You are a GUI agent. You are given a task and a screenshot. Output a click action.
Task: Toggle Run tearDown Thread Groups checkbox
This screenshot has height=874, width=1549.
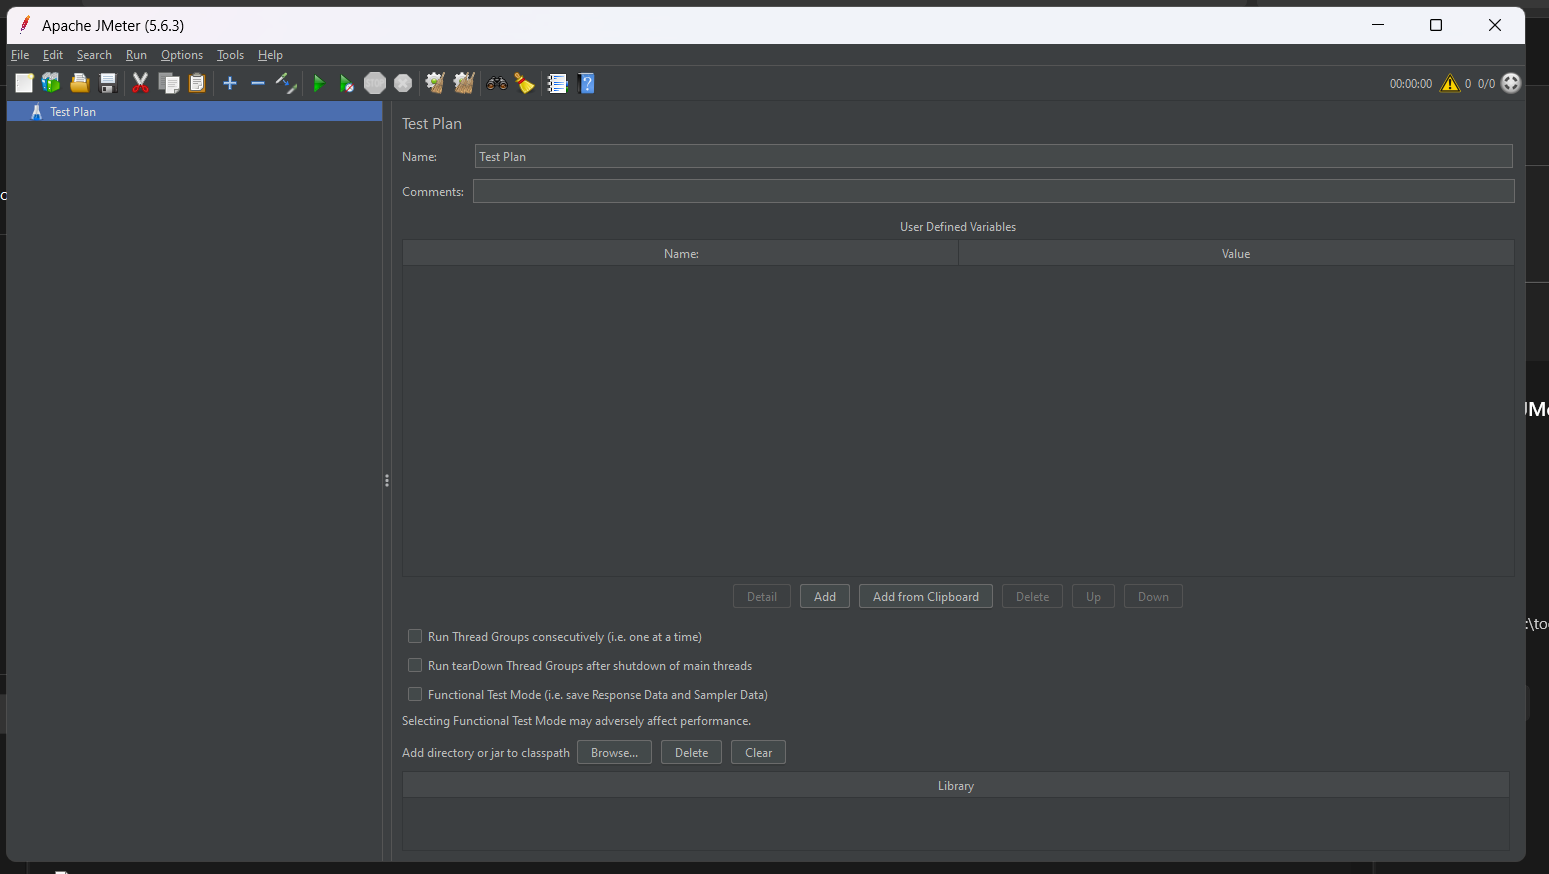(x=415, y=666)
